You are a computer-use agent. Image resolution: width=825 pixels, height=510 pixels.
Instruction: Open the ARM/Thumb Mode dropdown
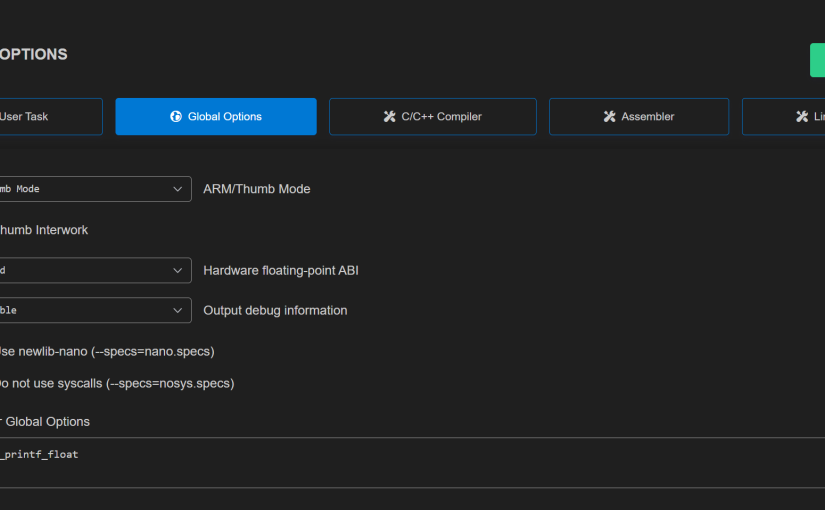click(x=90, y=189)
